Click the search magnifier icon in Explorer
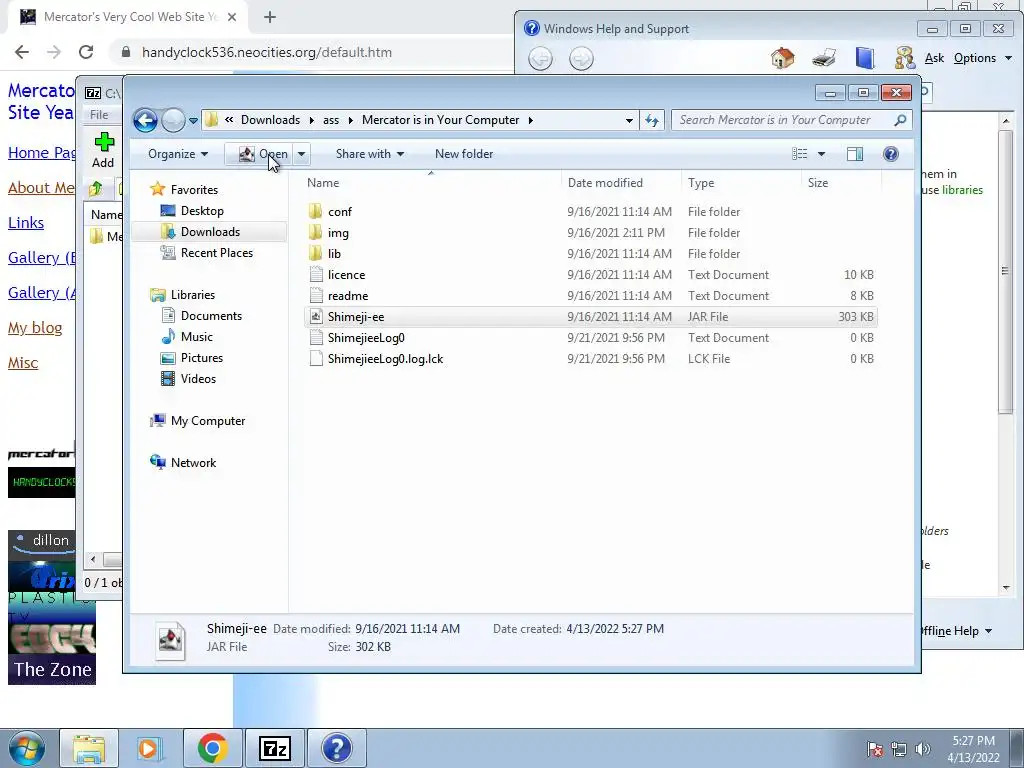 pos(900,120)
